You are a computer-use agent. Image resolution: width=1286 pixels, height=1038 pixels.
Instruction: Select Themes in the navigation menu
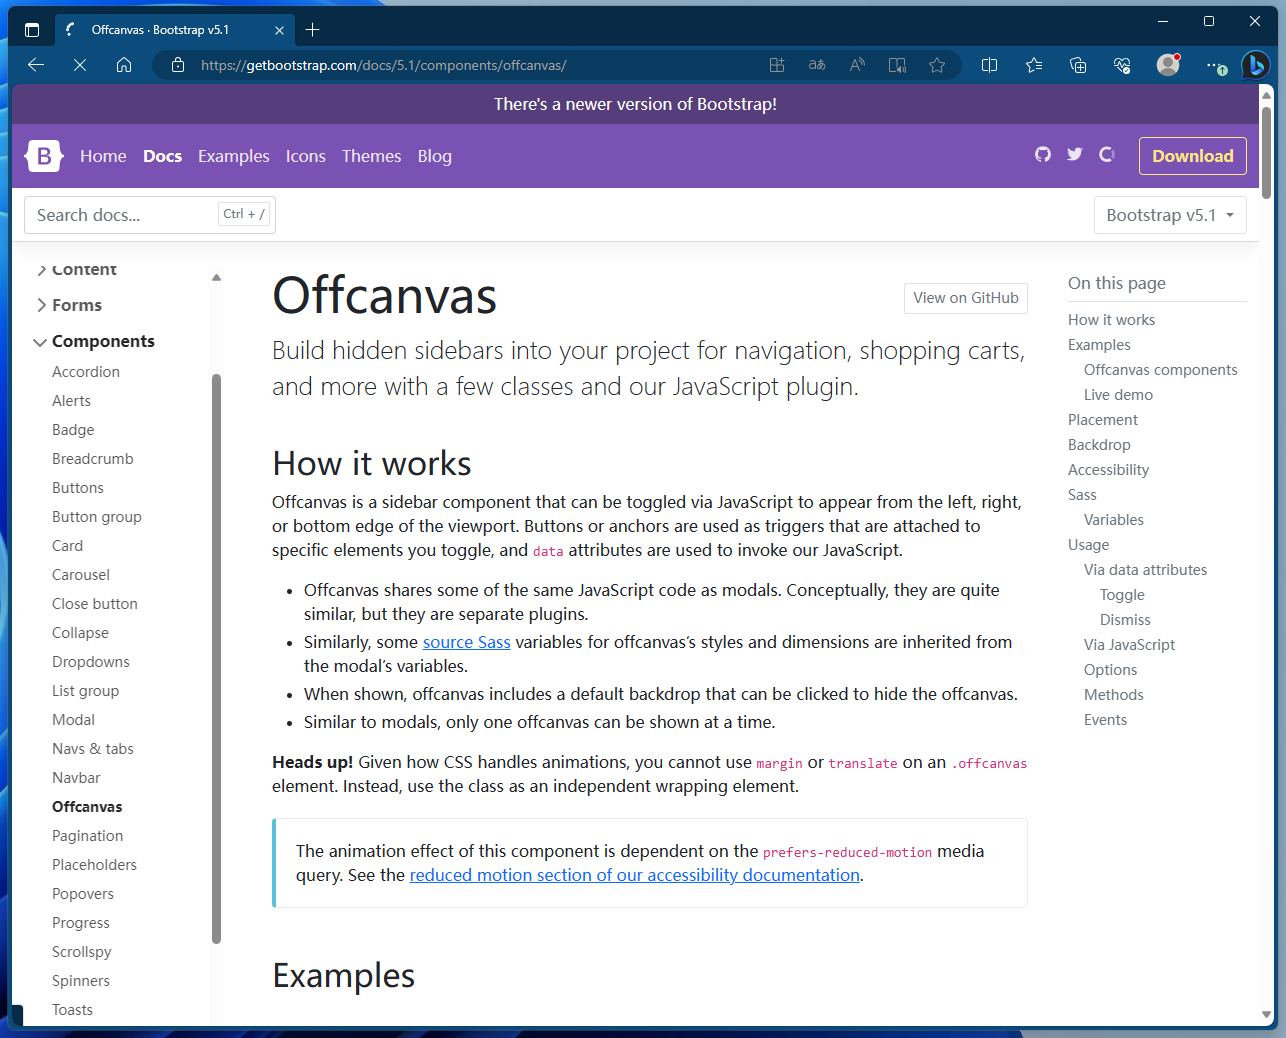(371, 156)
